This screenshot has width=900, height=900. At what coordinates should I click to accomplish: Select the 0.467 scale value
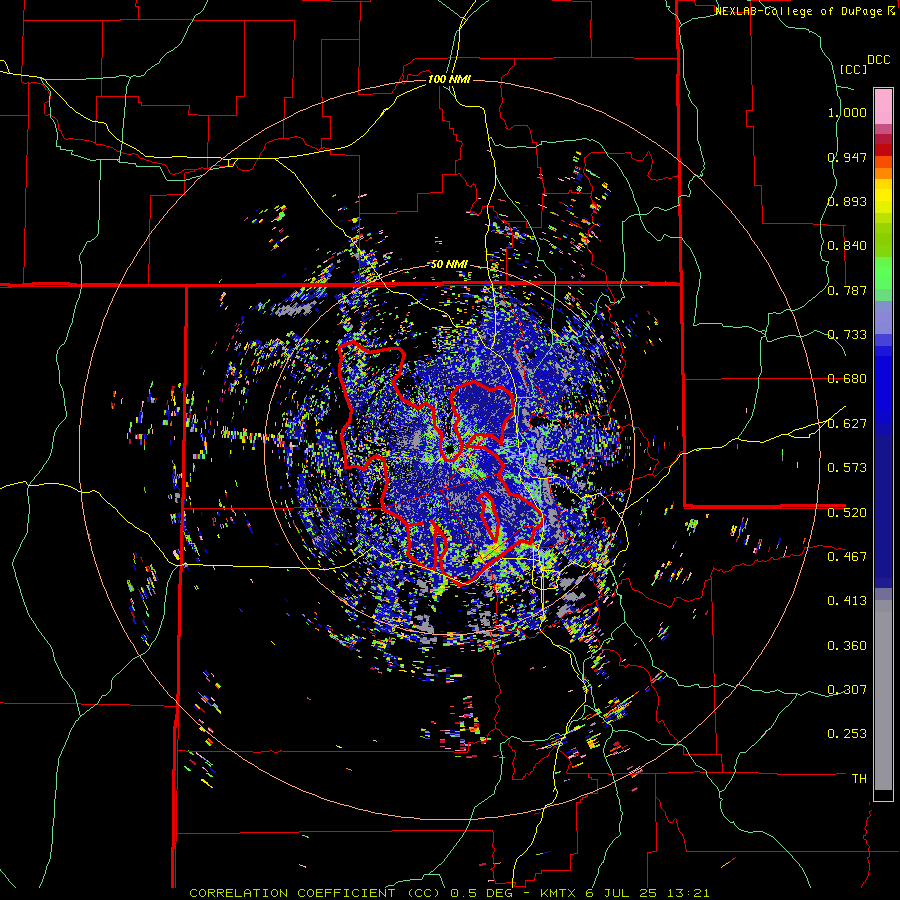pyautogui.click(x=847, y=557)
